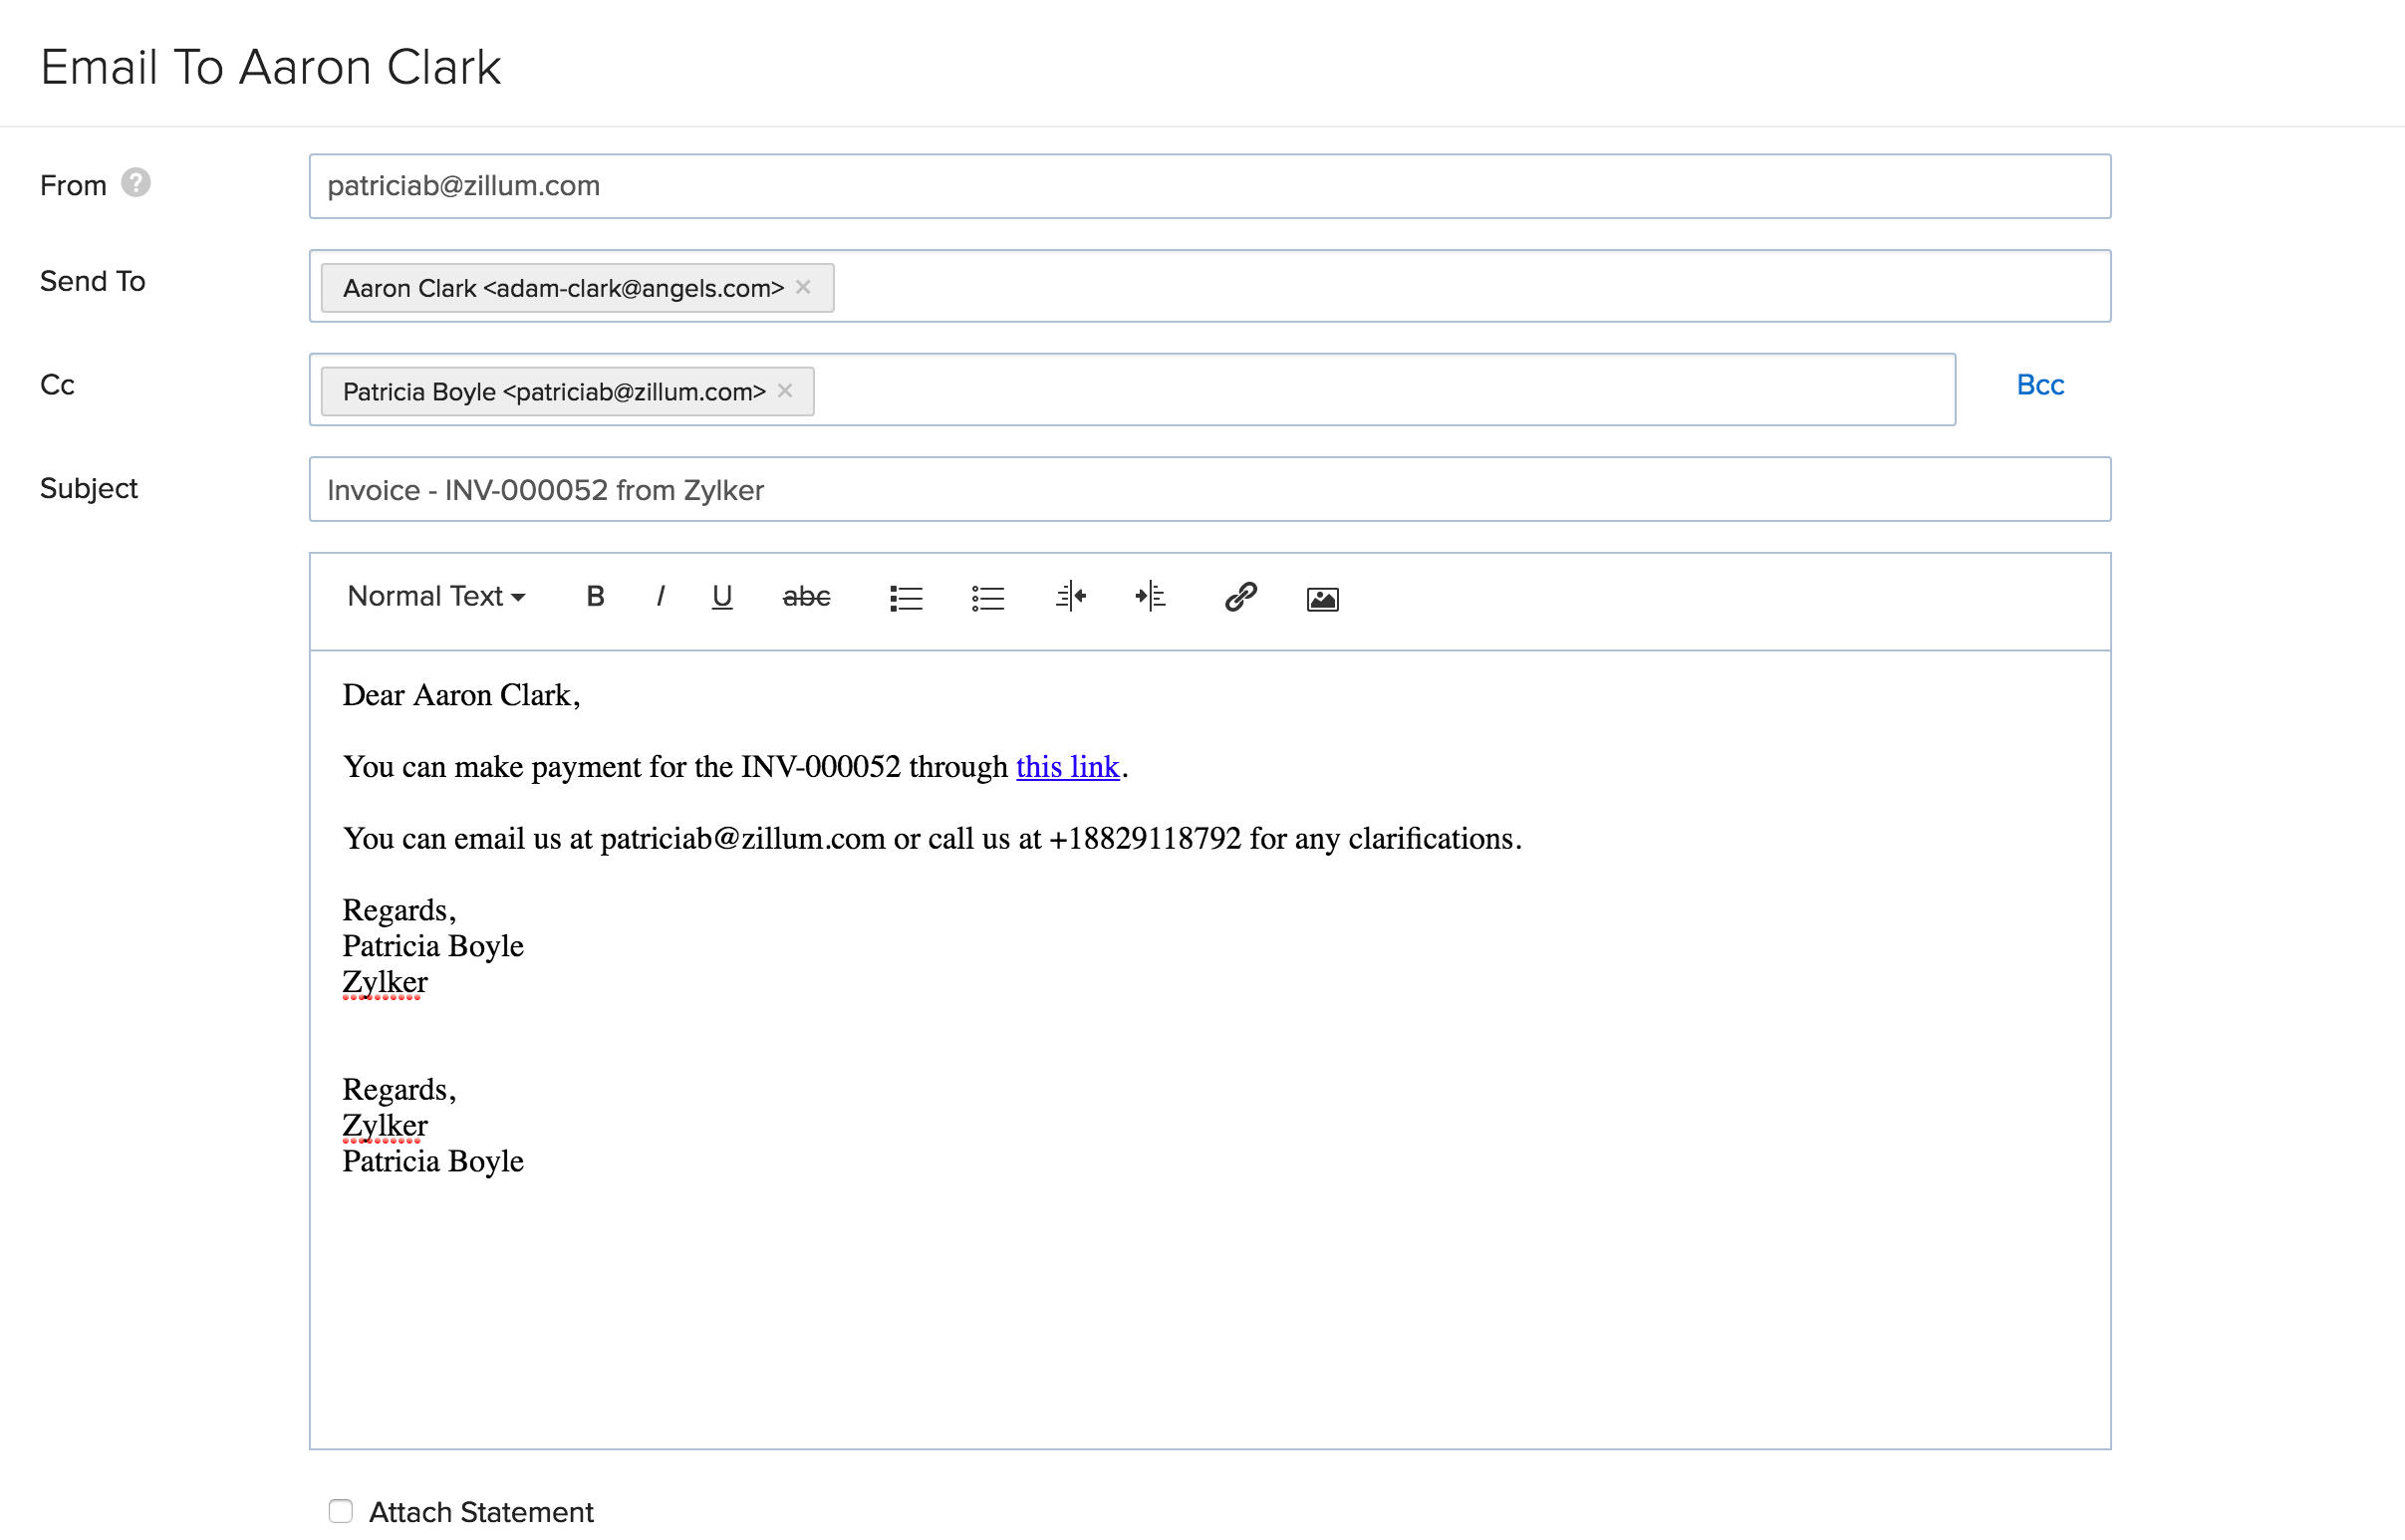2405x1540 pixels.
Task: Click the Insert image icon
Action: [1322, 596]
